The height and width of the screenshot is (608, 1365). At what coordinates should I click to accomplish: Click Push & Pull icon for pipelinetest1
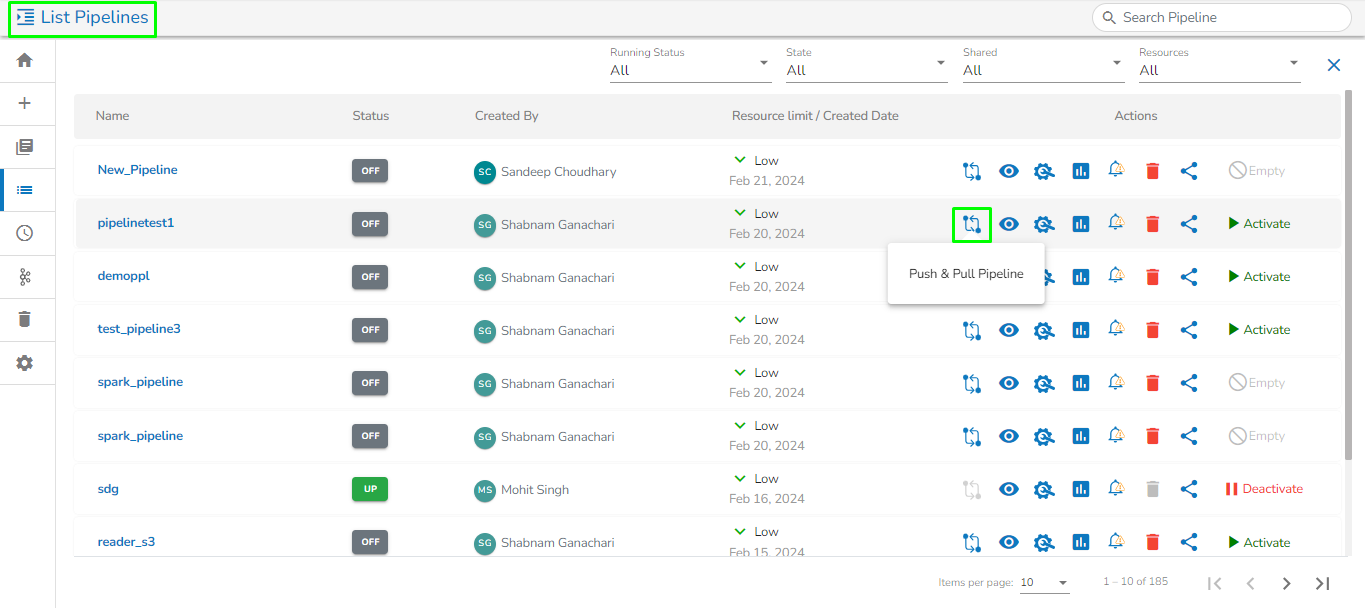pyautogui.click(x=970, y=224)
